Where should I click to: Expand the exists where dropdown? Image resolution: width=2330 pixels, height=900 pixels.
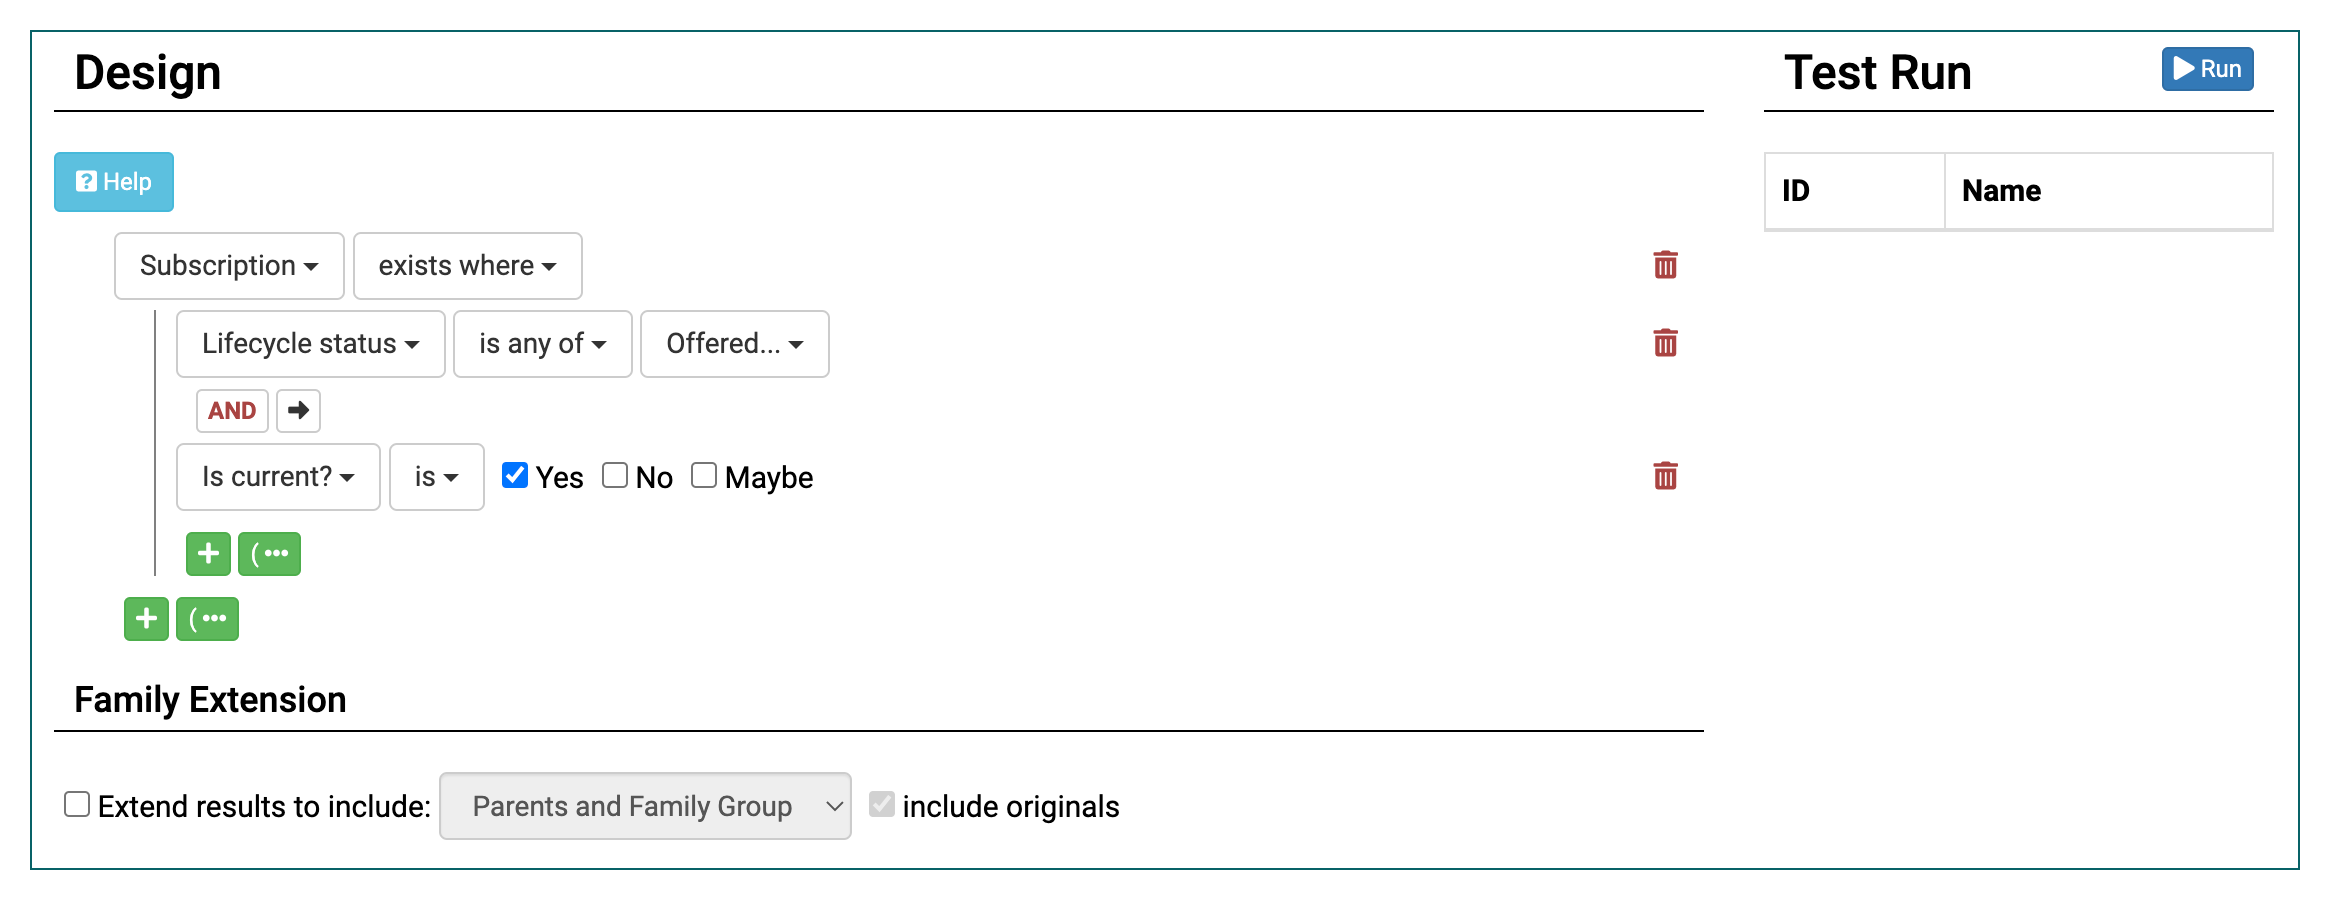(x=467, y=266)
